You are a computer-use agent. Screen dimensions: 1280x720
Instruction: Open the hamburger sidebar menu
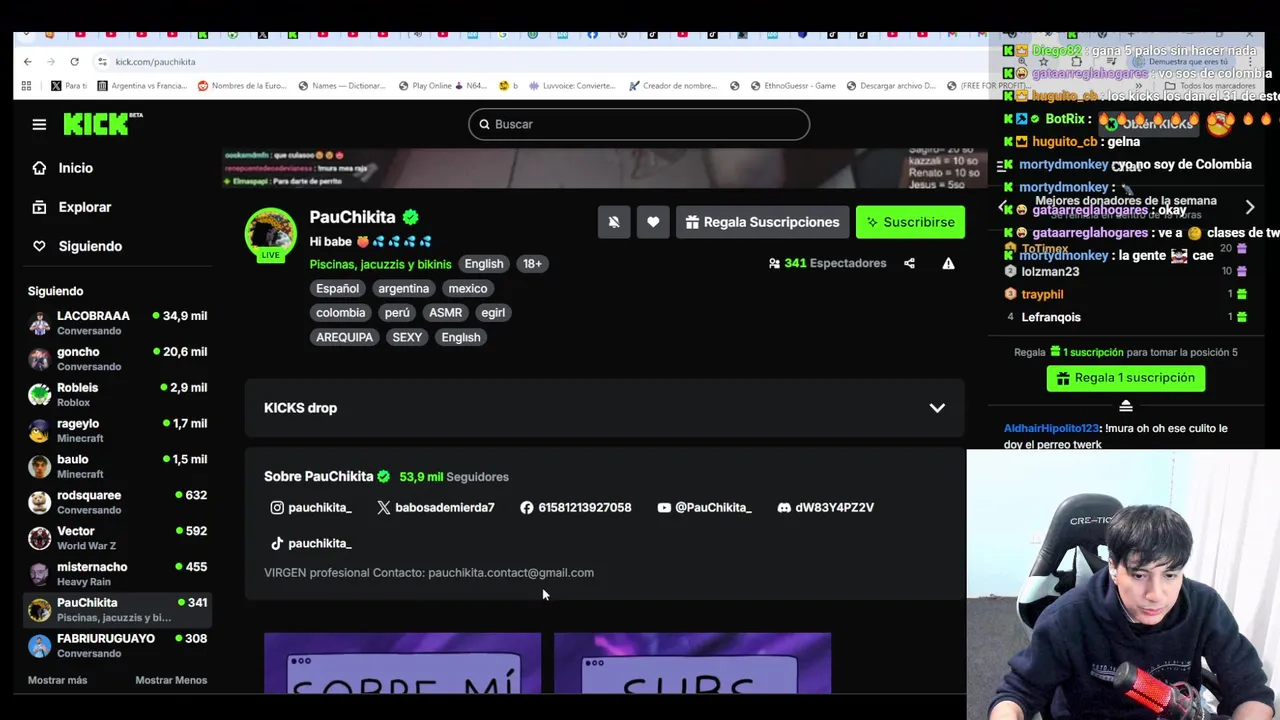39,124
